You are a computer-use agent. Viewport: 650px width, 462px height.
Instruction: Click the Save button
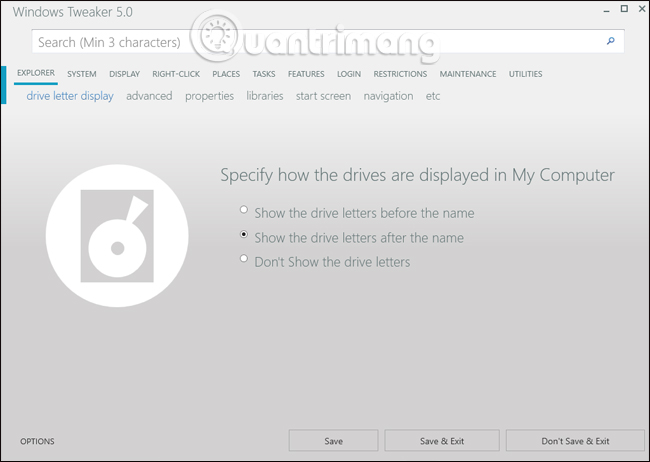coord(333,440)
